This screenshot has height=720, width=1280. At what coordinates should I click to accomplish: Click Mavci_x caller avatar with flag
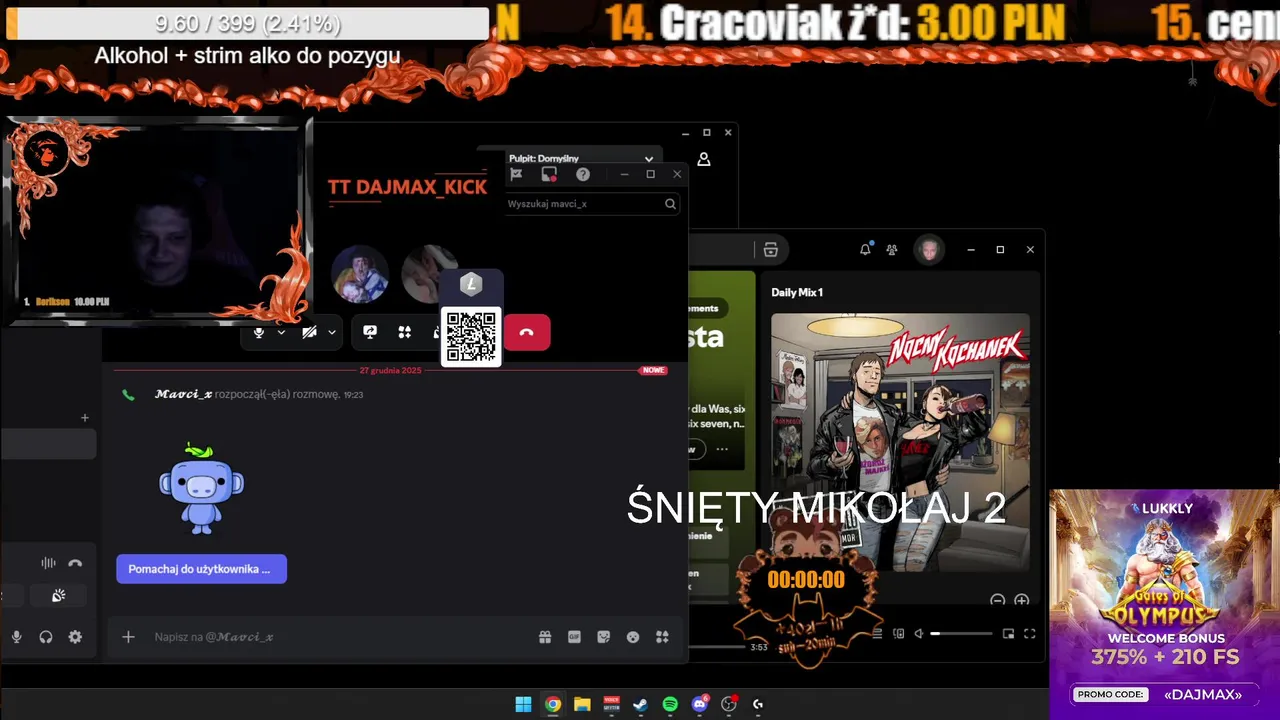click(x=360, y=273)
